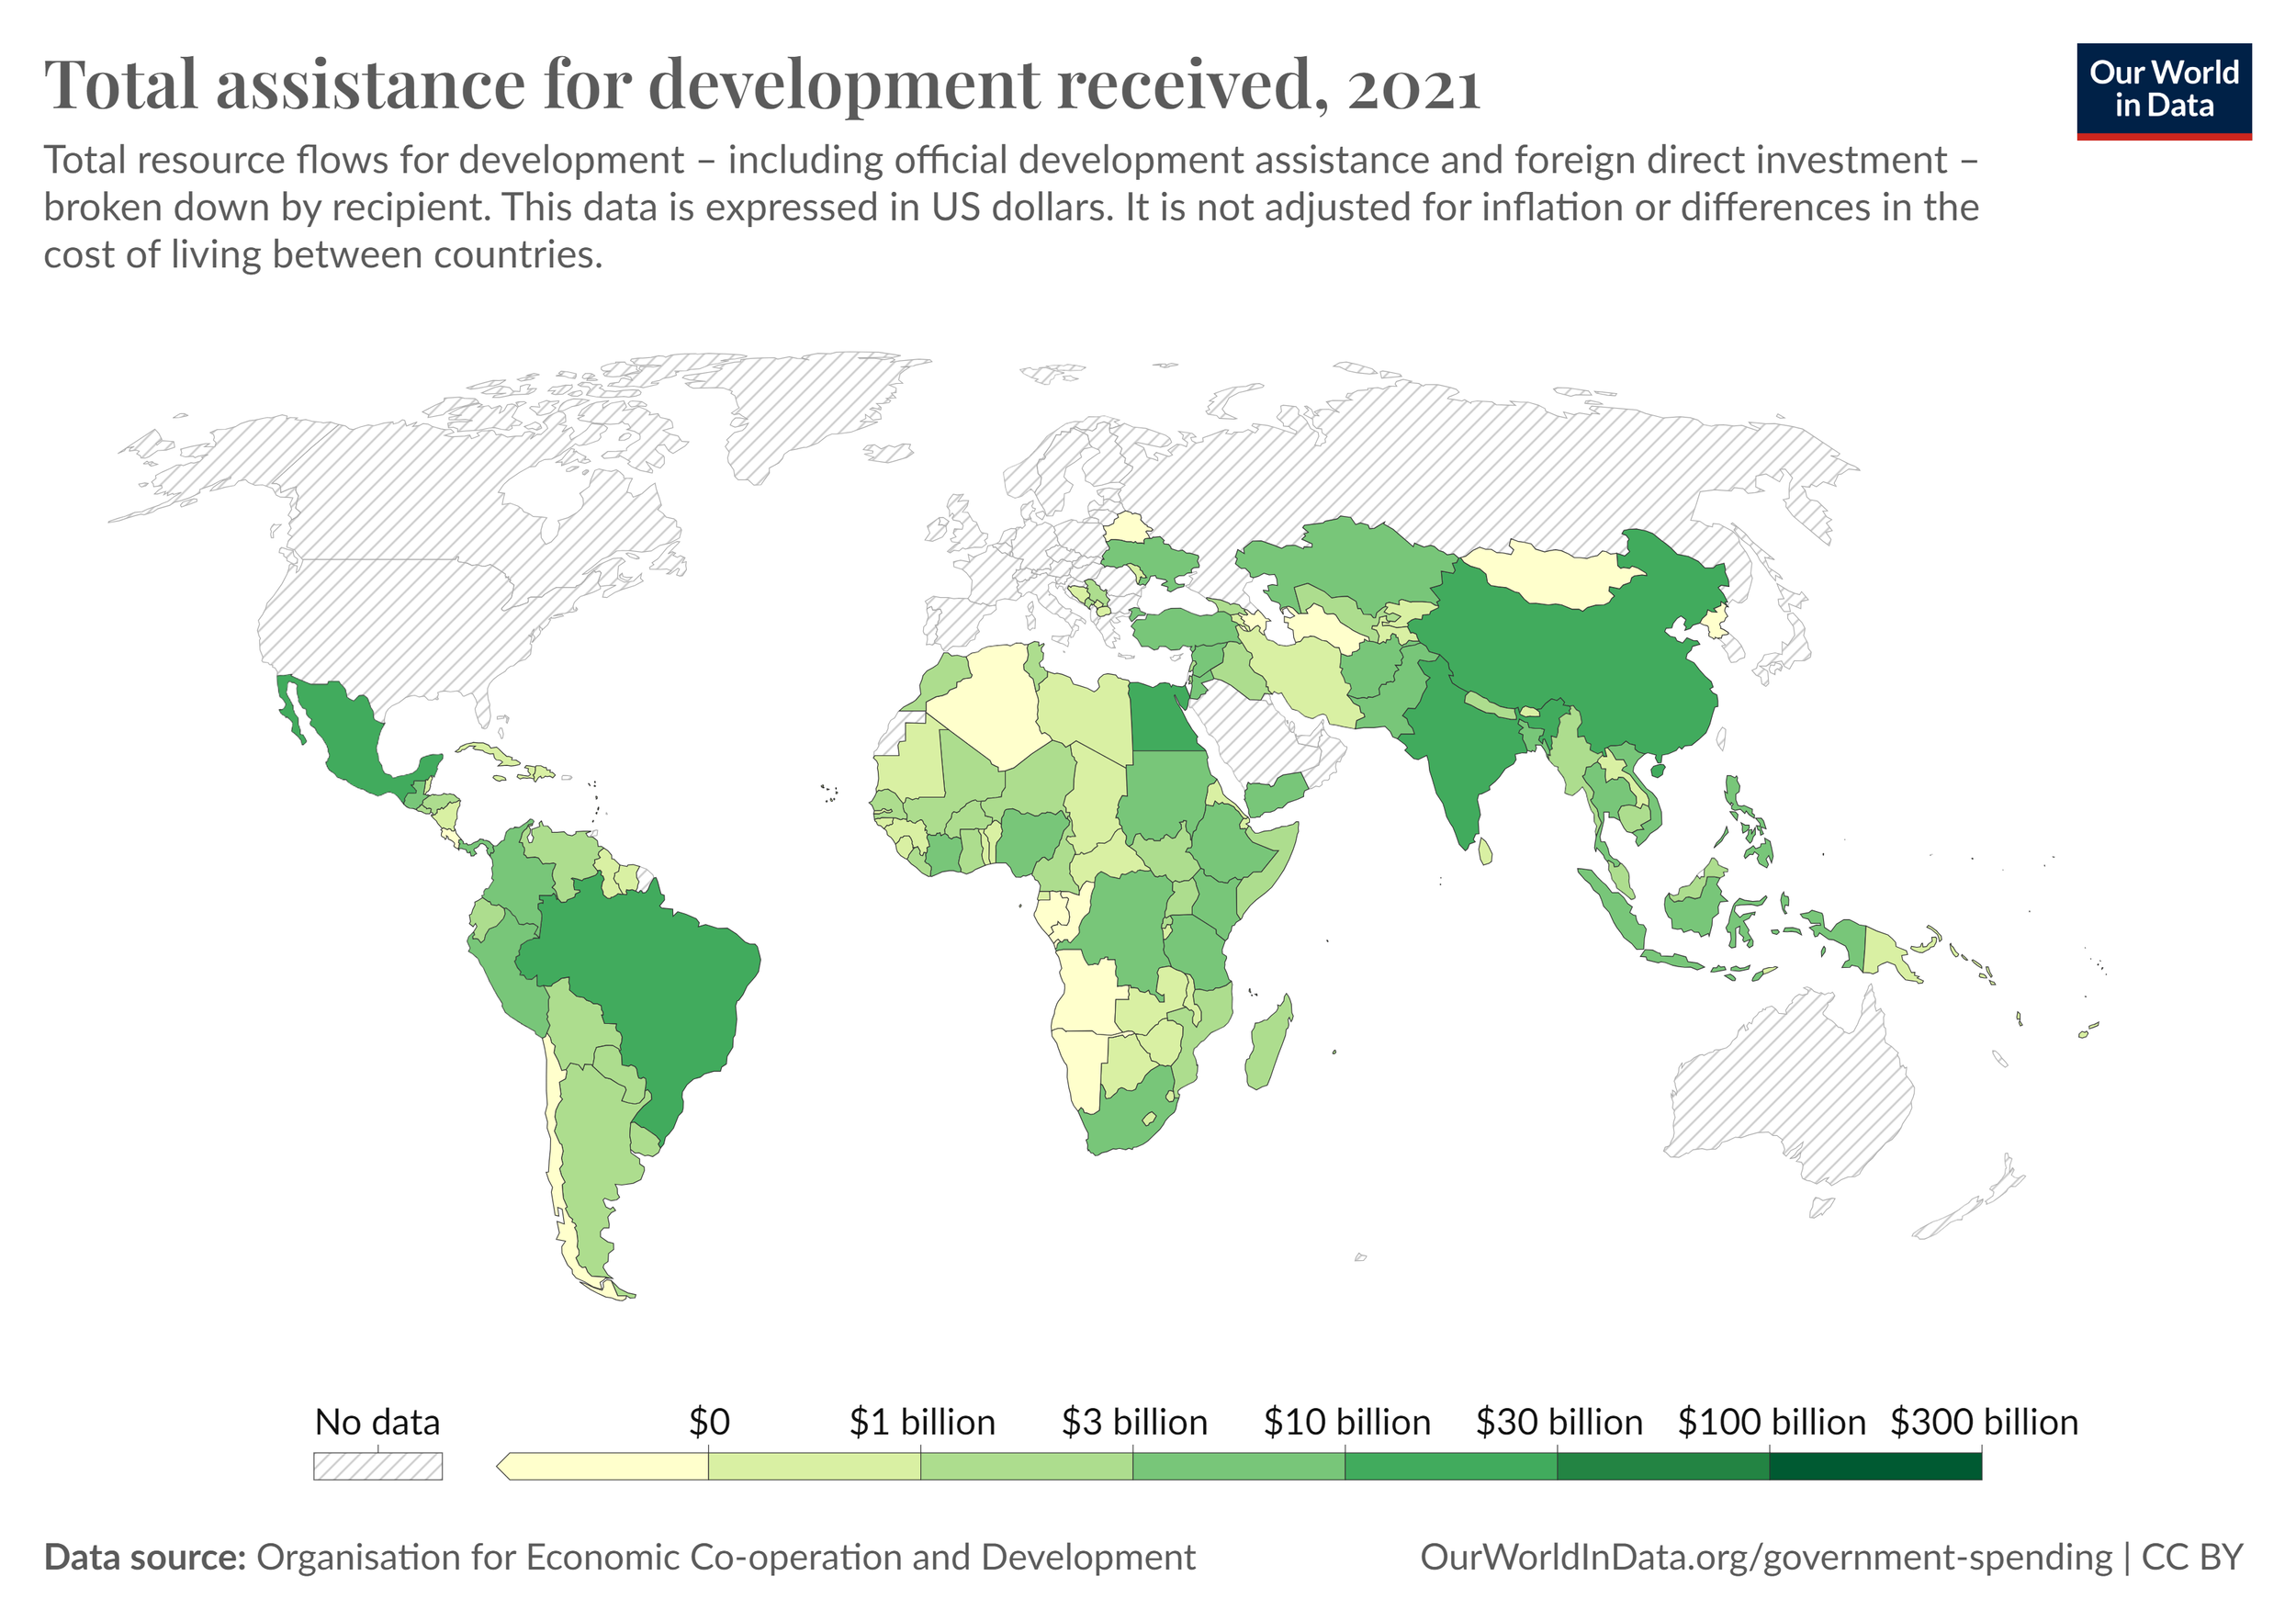Select the $10 to $30 billion legend swatch

(x=1450, y=1466)
